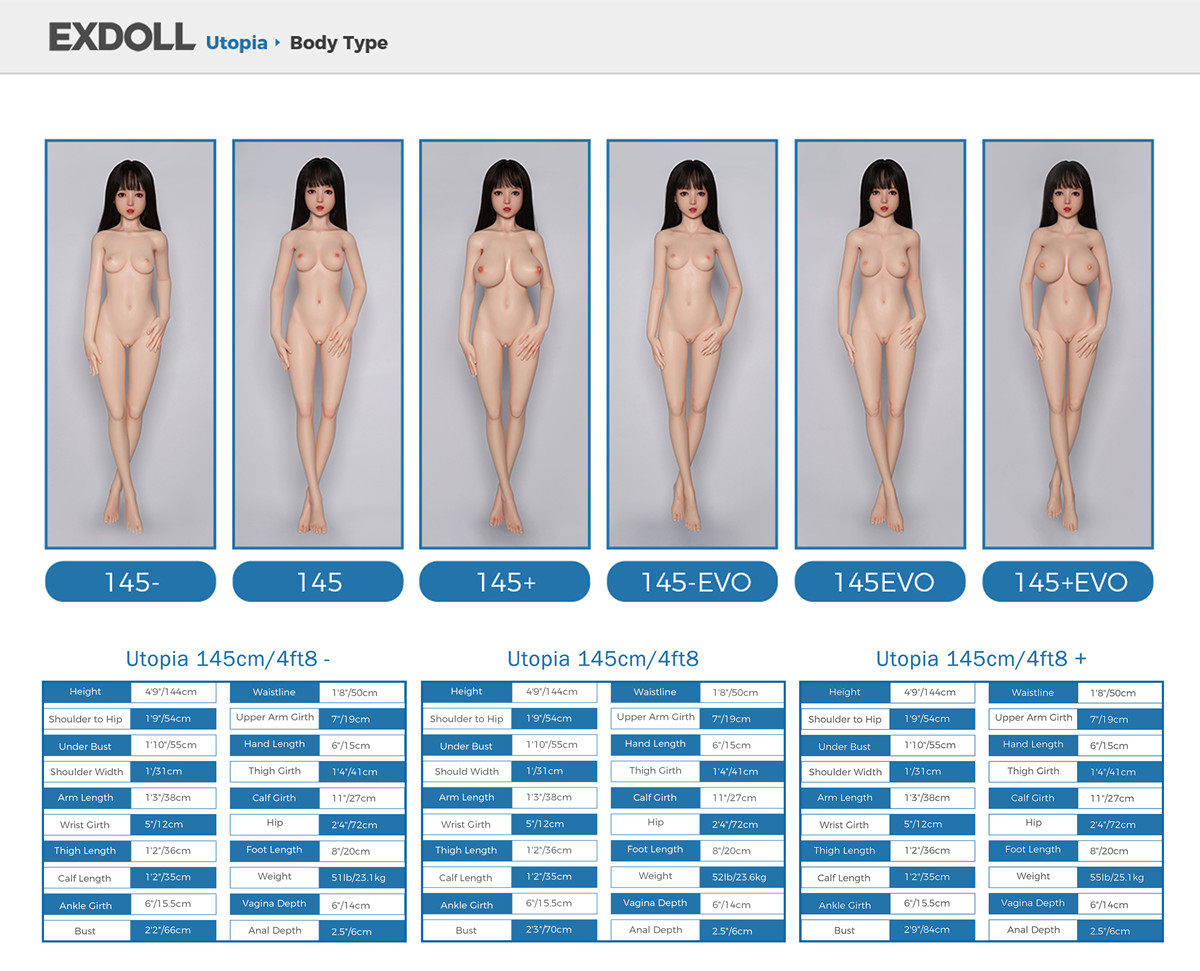Pick the 145+EVO body type button
Image resolution: width=1200 pixels, height=971 pixels.
(x=1068, y=582)
